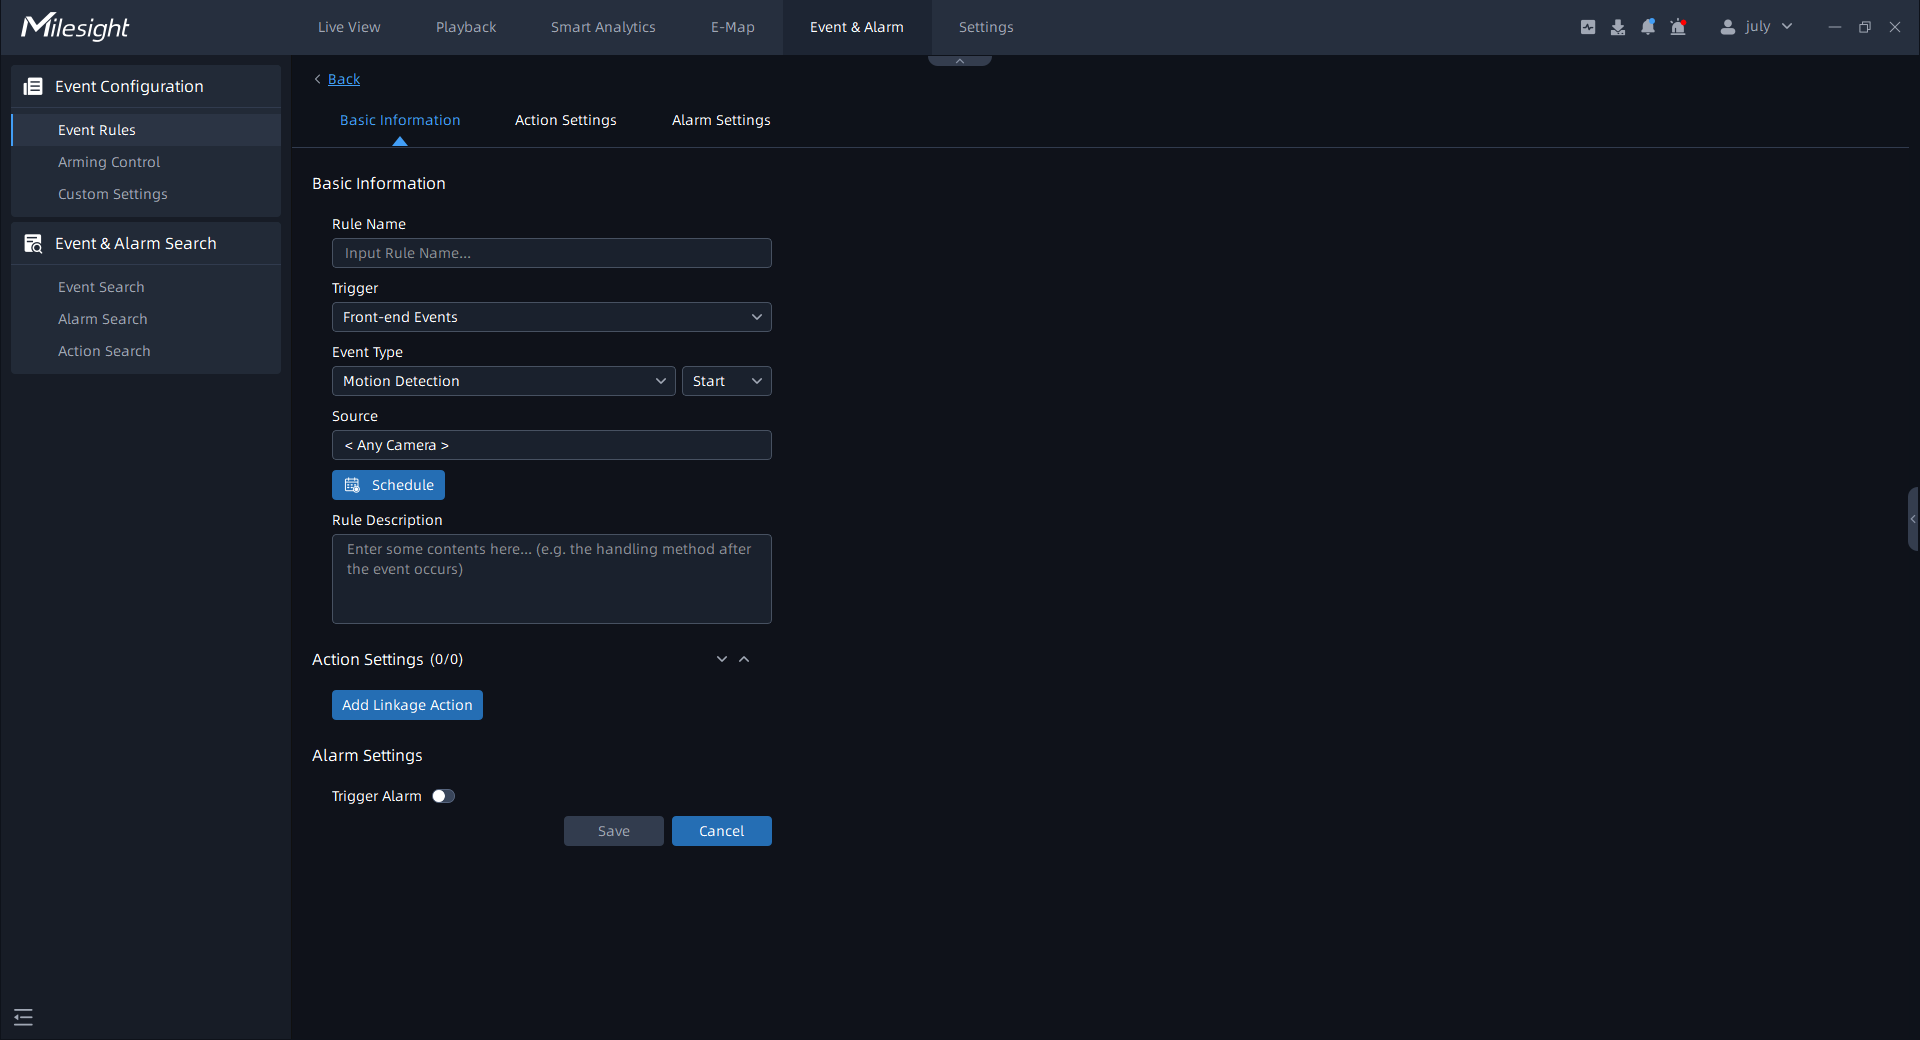The height and width of the screenshot is (1040, 1920).
Task: Click the july user profile icon
Action: click(1727, 27)
